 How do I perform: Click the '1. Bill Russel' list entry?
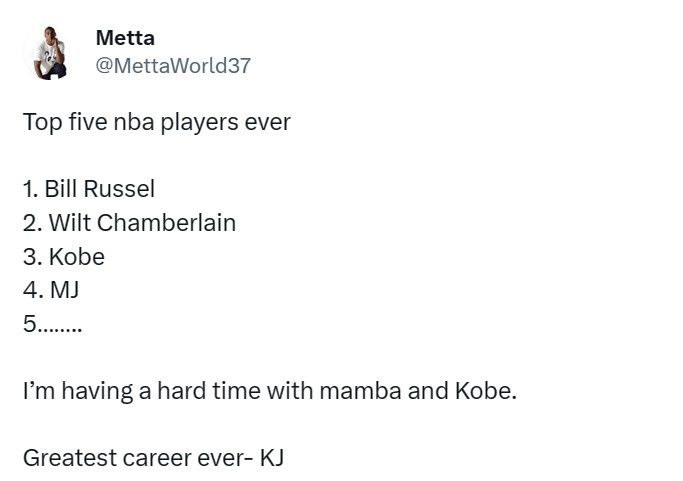point(89,189)
